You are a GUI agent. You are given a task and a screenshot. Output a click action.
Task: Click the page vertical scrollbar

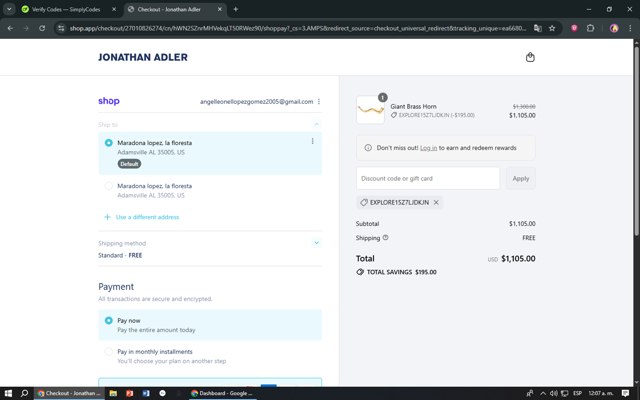[x=636, y=139]
